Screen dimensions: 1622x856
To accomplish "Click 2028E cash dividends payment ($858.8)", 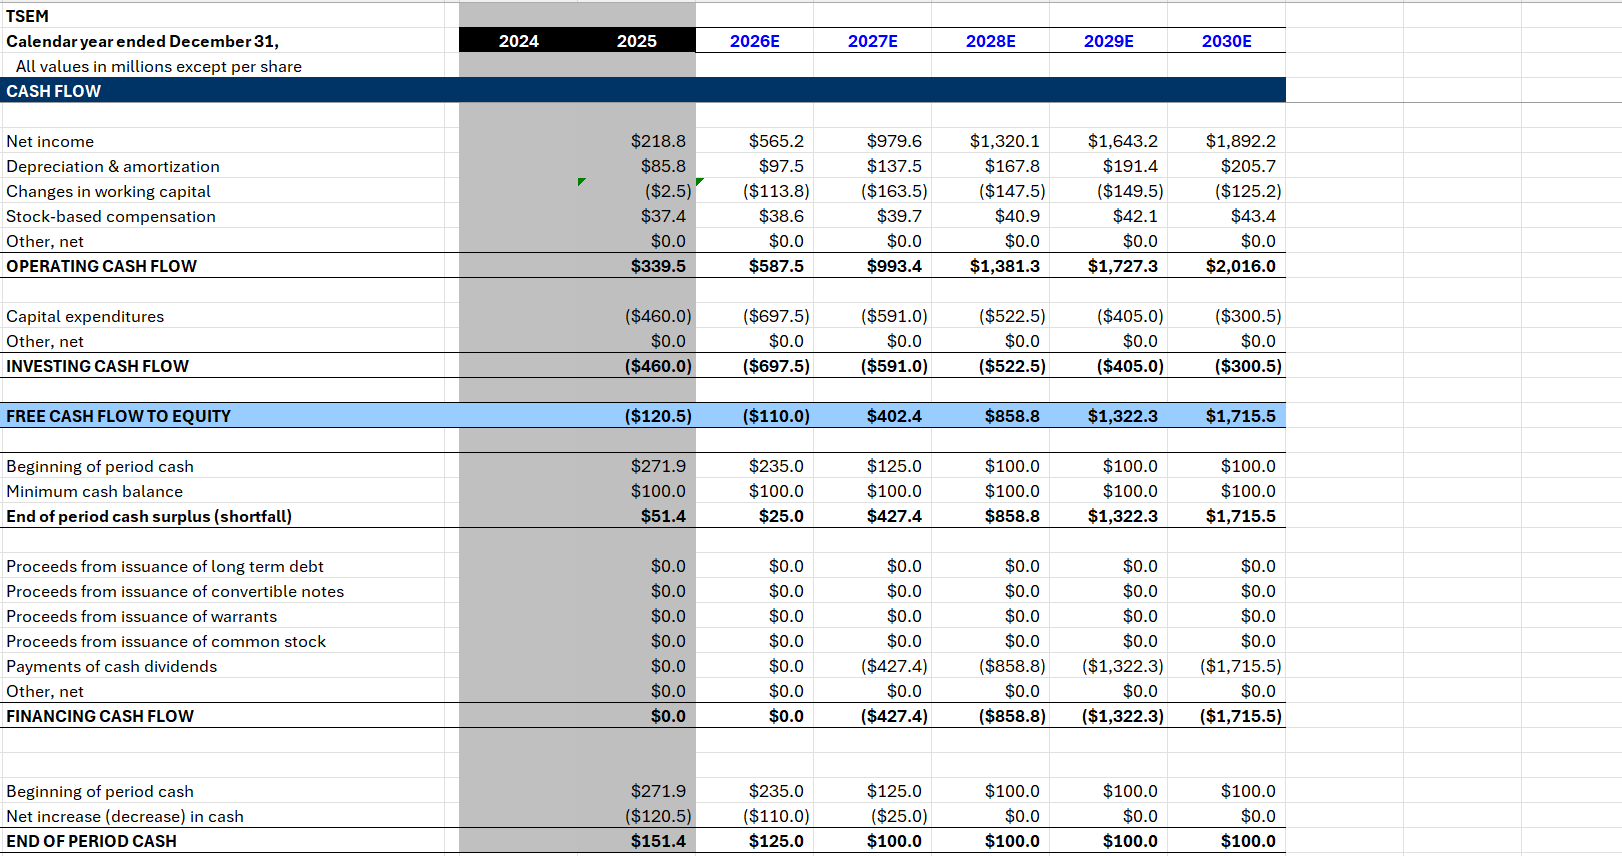I will [x=1012, y=666].
